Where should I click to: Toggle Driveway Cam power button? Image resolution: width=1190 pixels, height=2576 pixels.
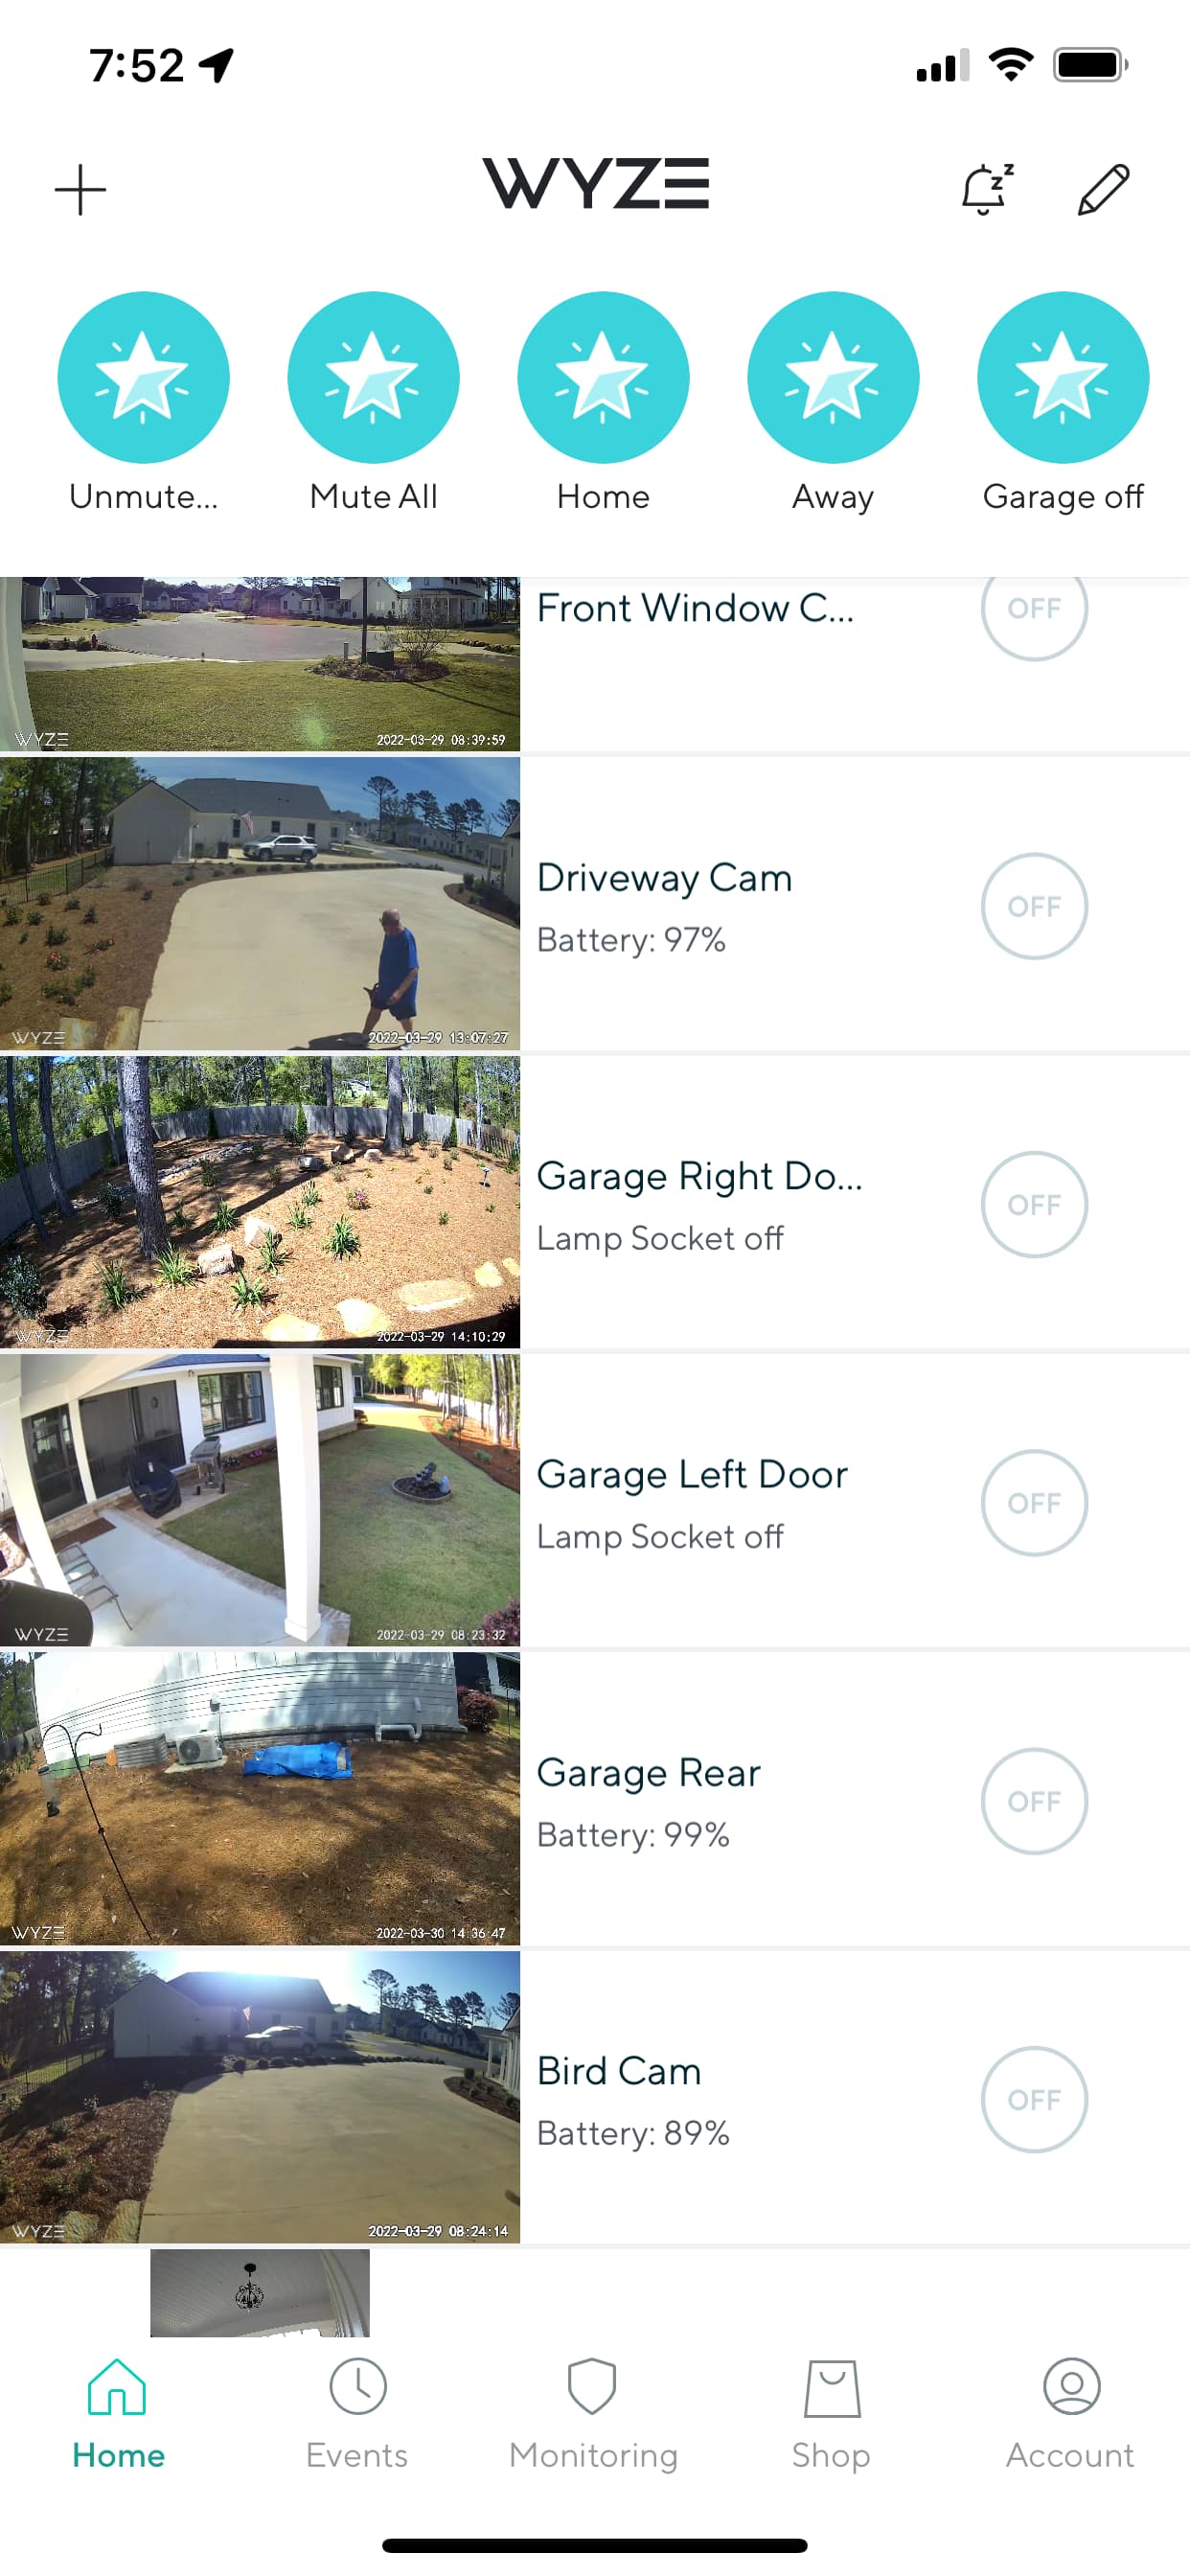1033,906
